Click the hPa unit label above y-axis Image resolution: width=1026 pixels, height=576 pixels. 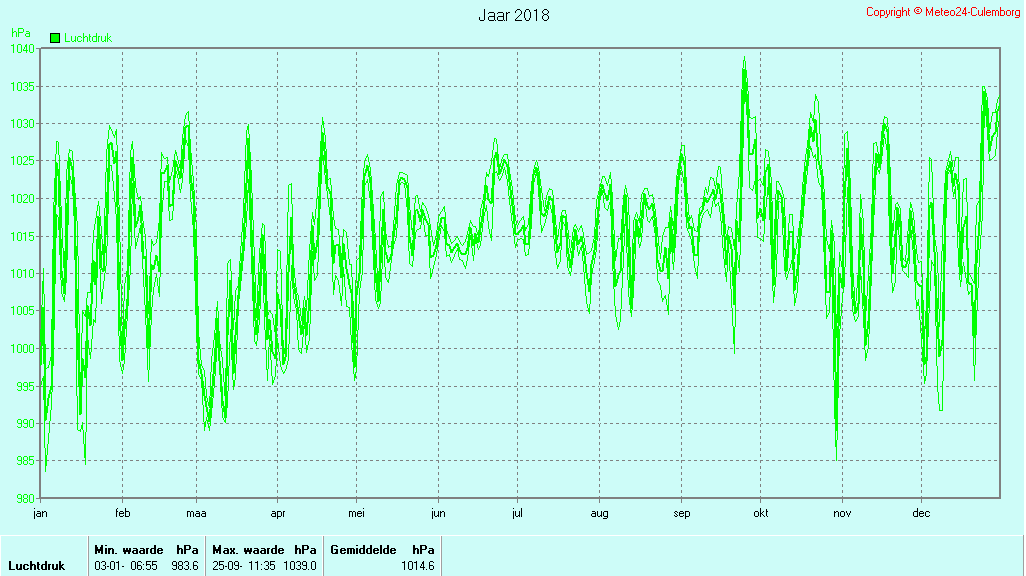click(21, 33)
